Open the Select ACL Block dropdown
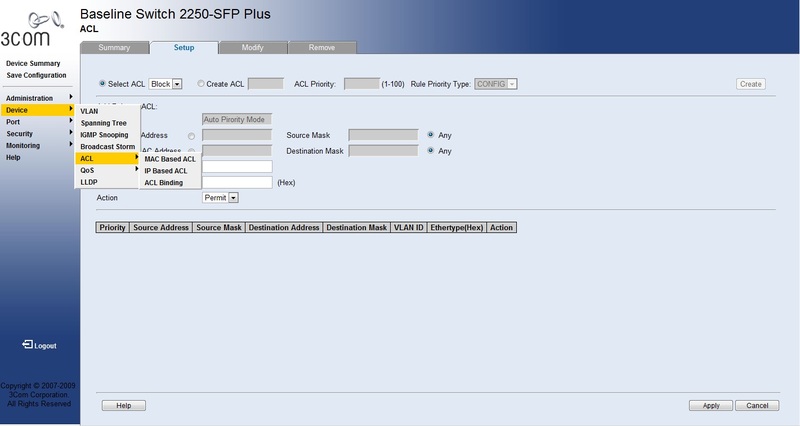Image resolution: width=800 pixels, height=426 pixels. (165, 84)
